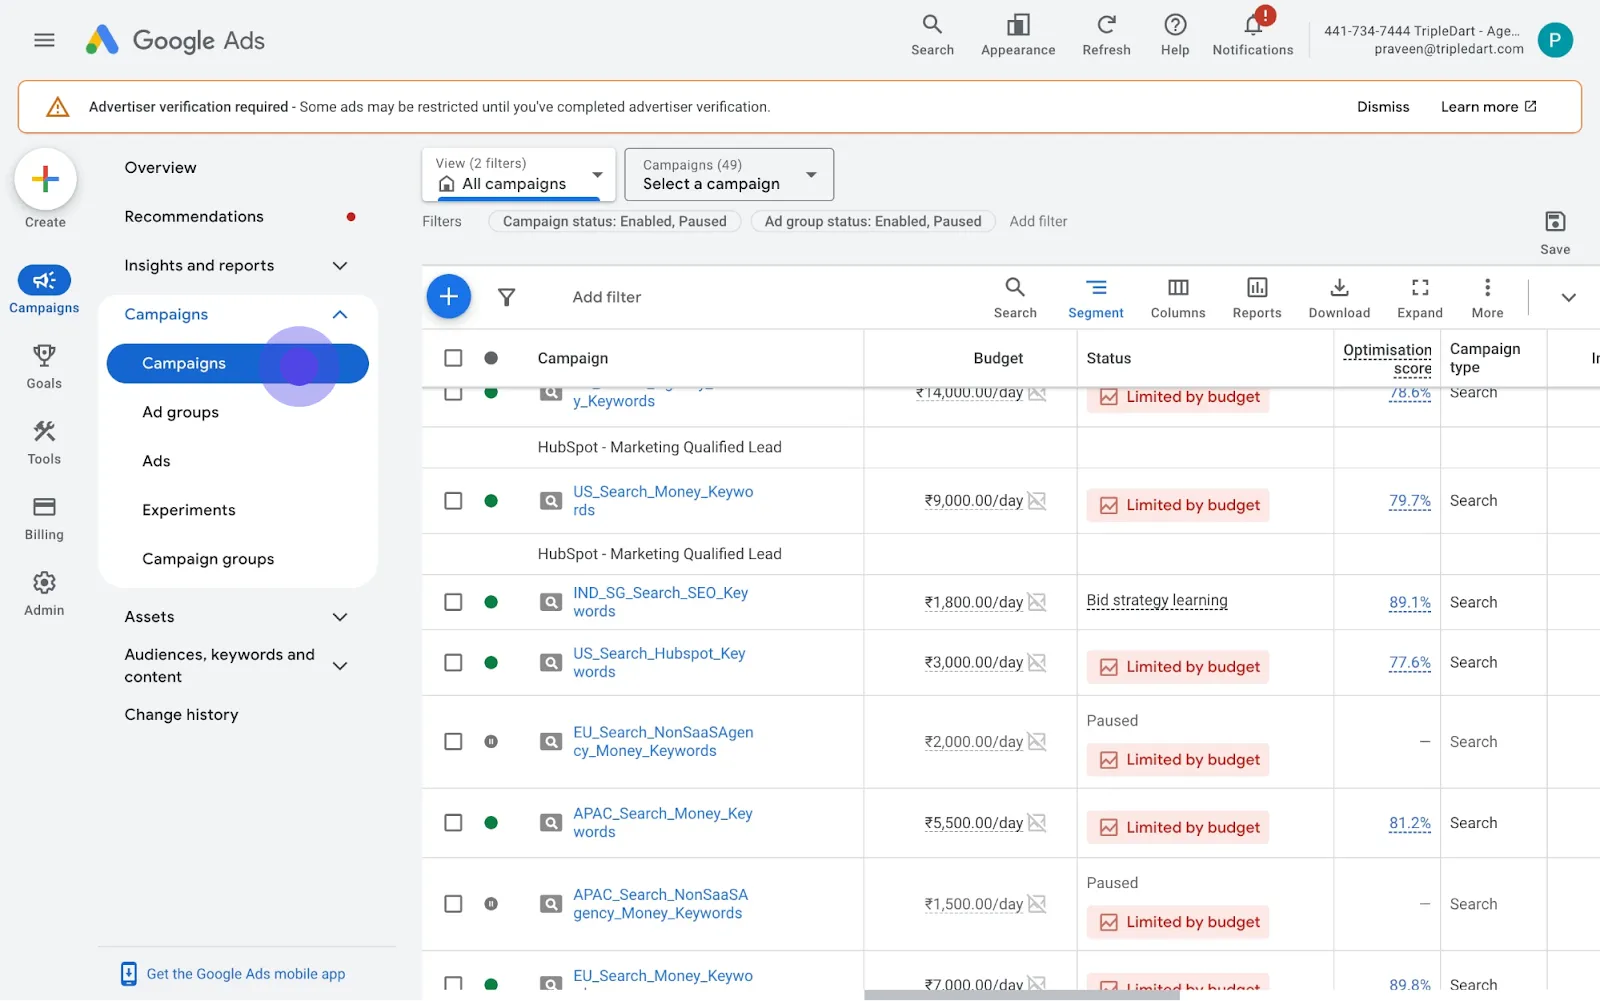Image resolution: width=1600 pixels, height=1001 pixels.
Task: Go to Ad groups
Action: click(x=180, y=412)
